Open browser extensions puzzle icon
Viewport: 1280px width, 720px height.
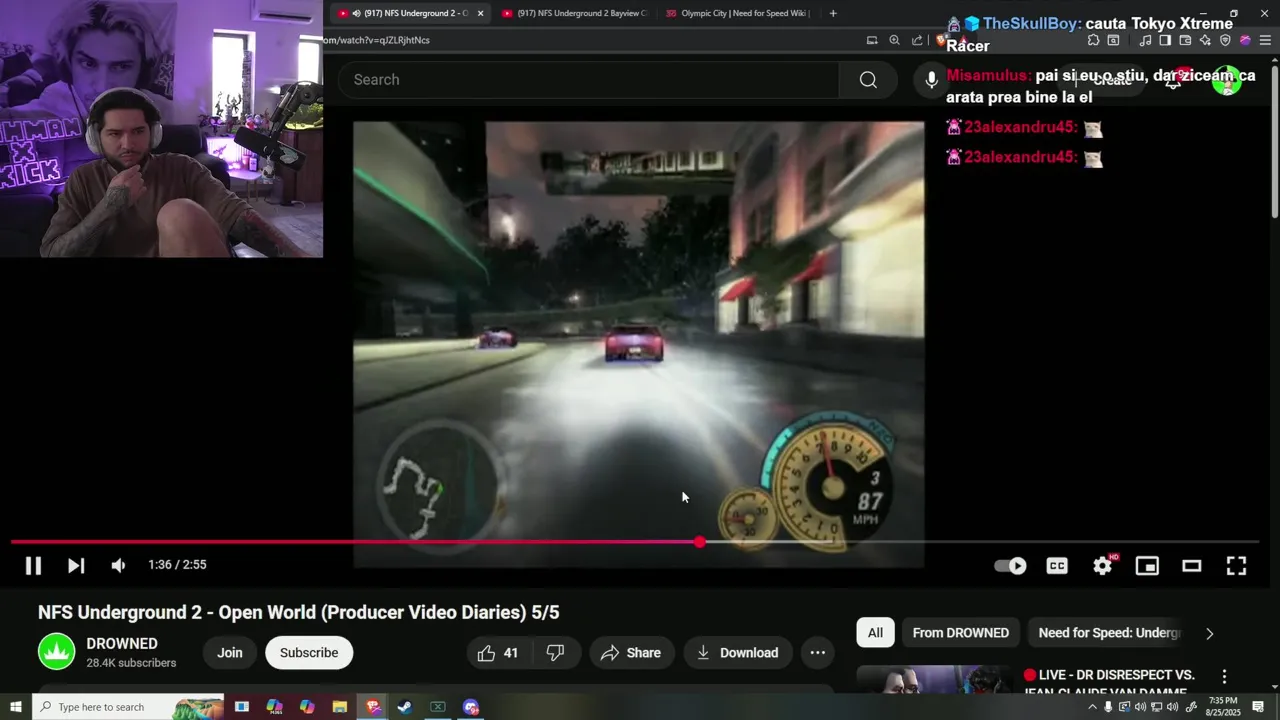(x=1093, y=41)
